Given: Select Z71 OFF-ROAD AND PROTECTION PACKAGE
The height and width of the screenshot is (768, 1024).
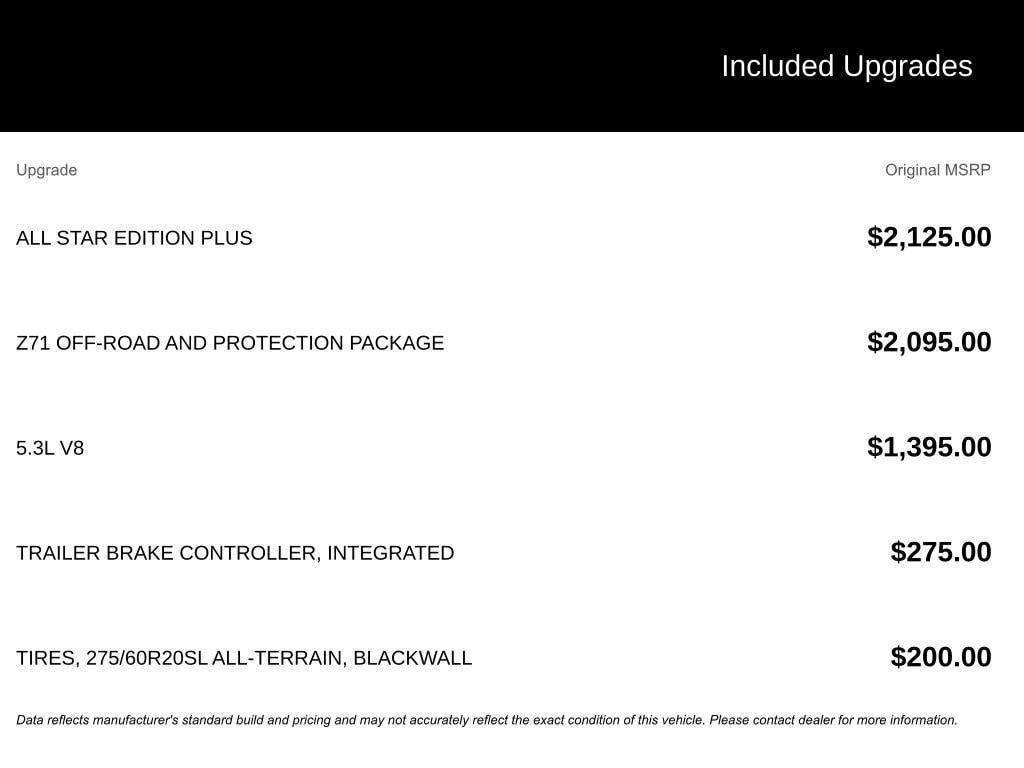Looking at the screenshot, I should (230, 343).
